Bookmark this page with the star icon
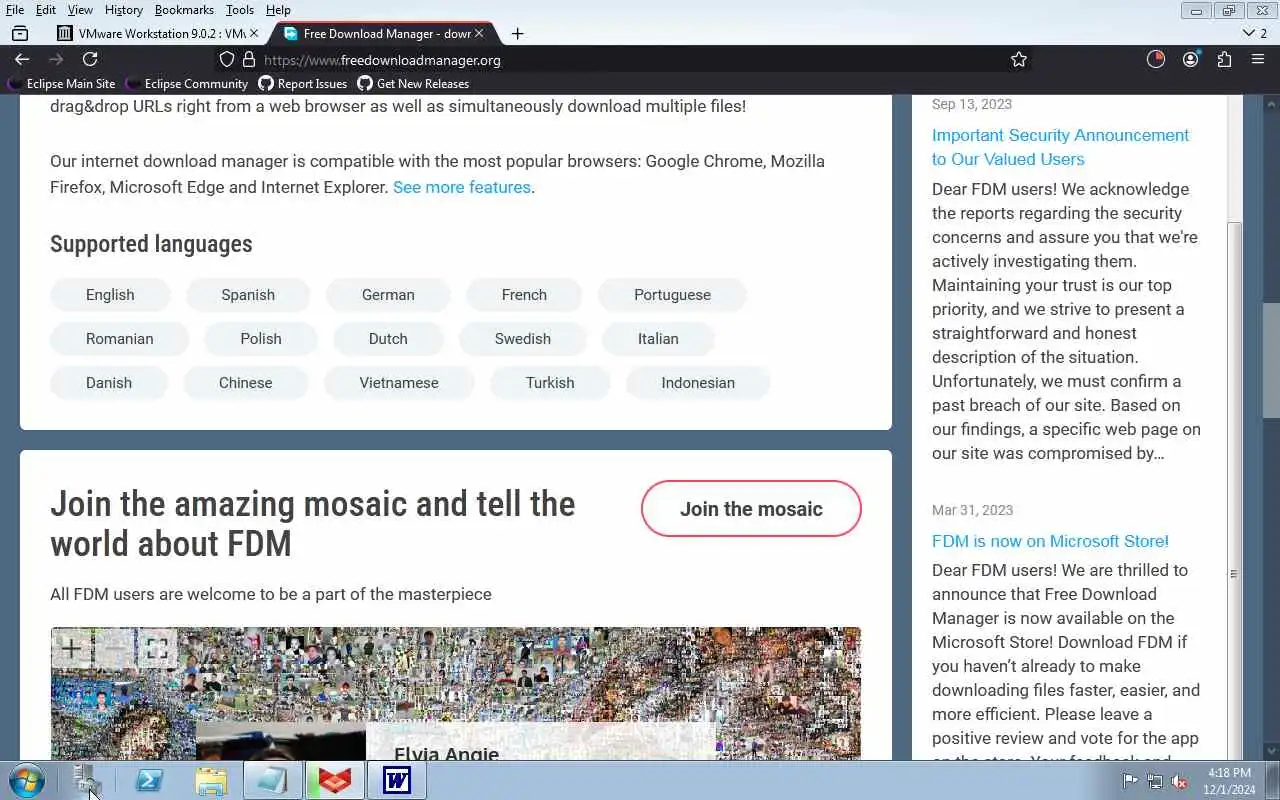1280x800 pixels. [1019, 60]
